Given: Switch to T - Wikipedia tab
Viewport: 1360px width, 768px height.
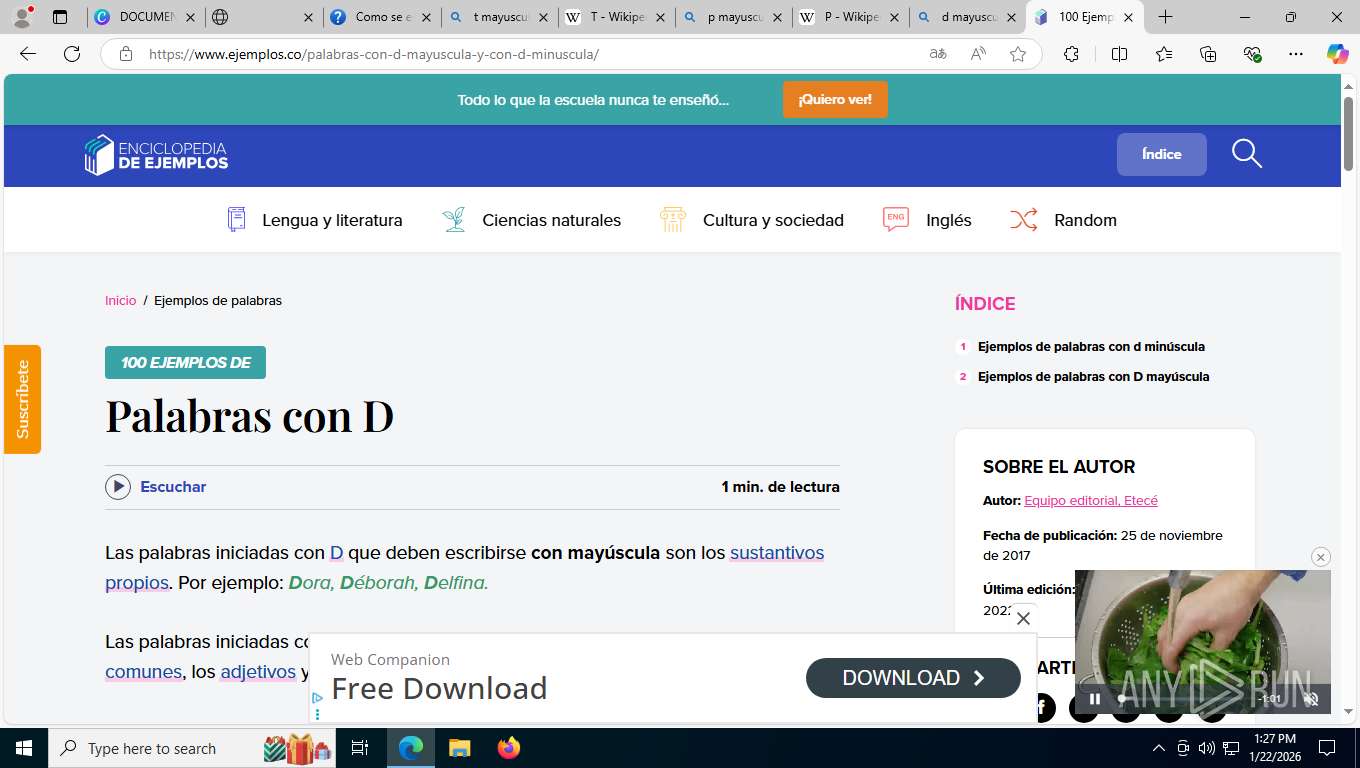Looking at the screenshot, I should [x=617, y=17].
